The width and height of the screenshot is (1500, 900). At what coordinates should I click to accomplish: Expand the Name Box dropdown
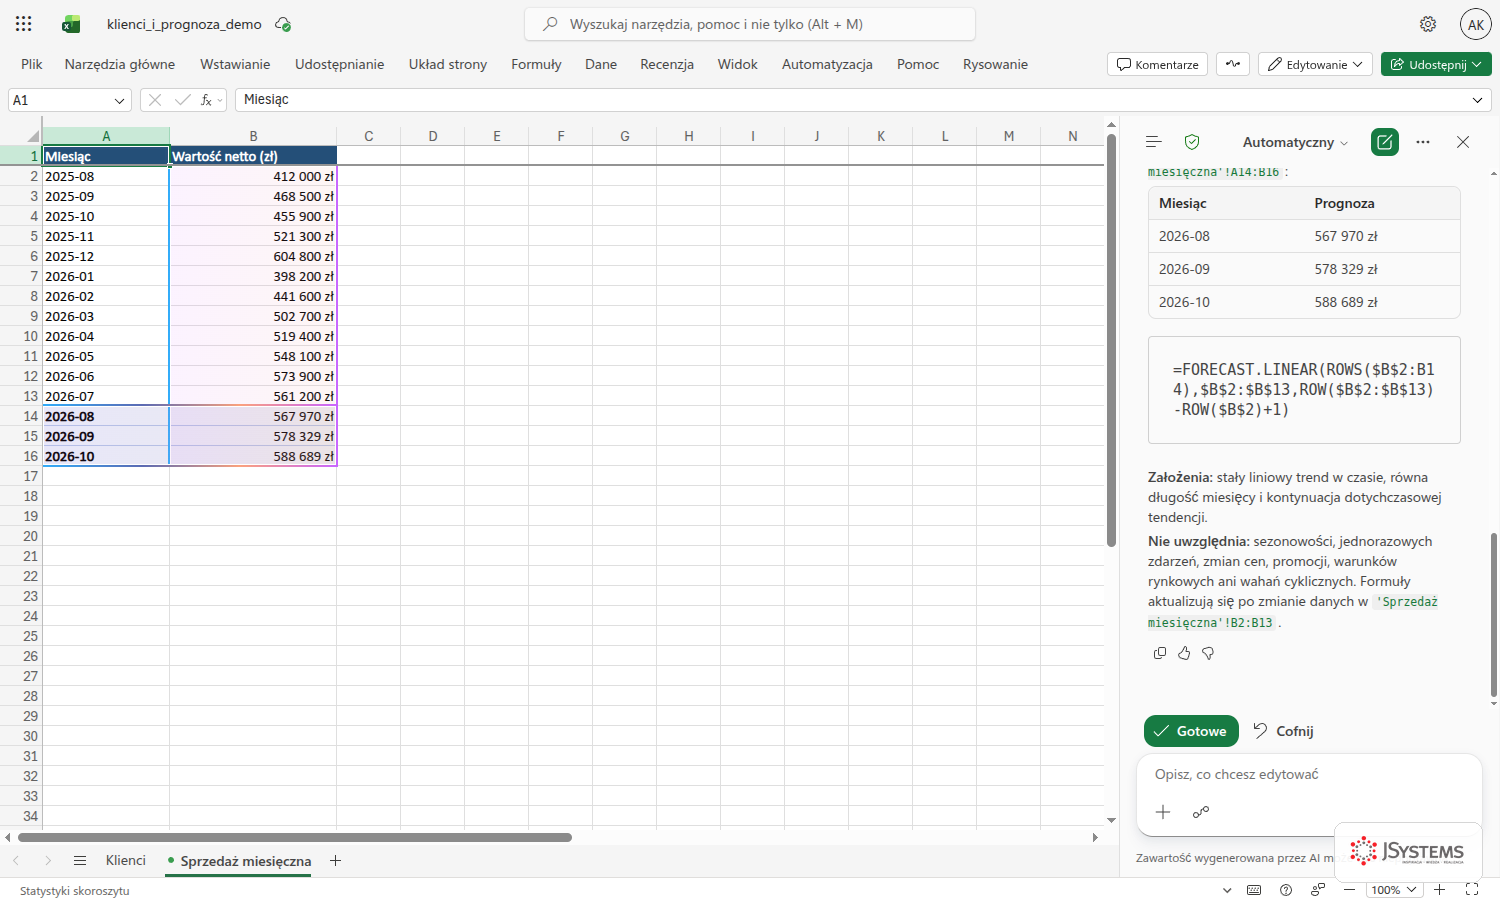[120, 100]
